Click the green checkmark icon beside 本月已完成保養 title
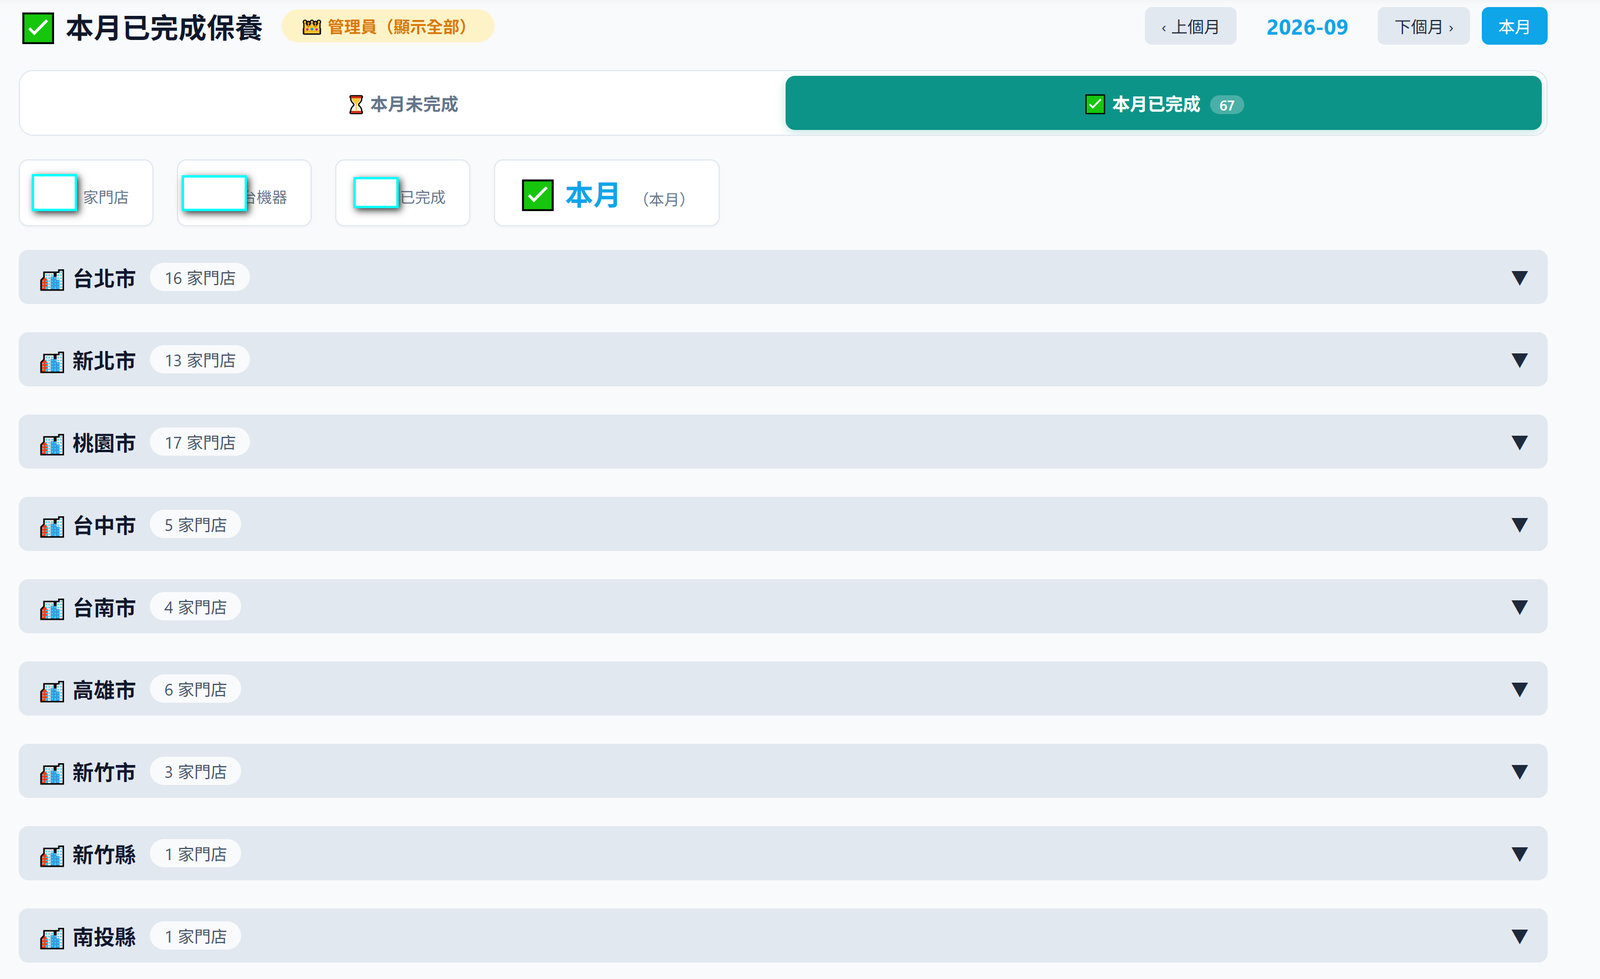Screen dimensions: 1600x979 pos(38,28)
